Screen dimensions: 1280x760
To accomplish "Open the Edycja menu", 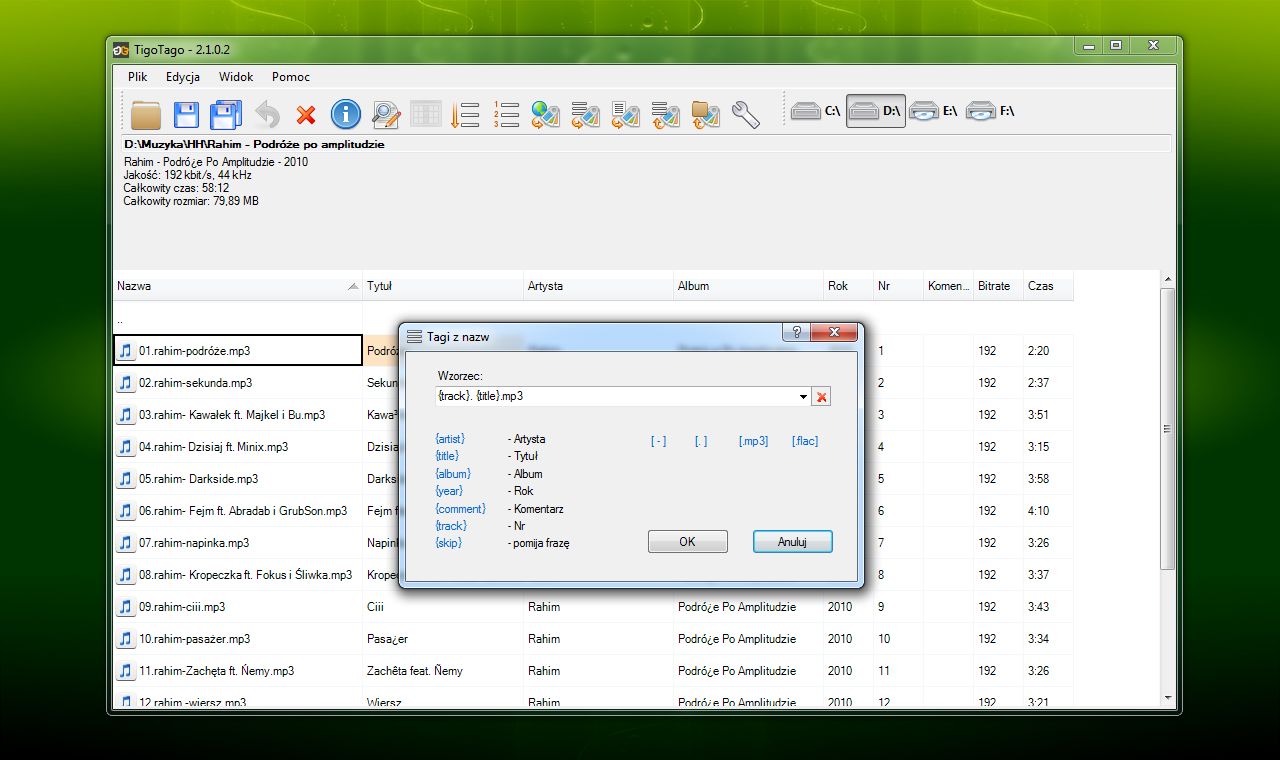I will (x=183, y=77).
